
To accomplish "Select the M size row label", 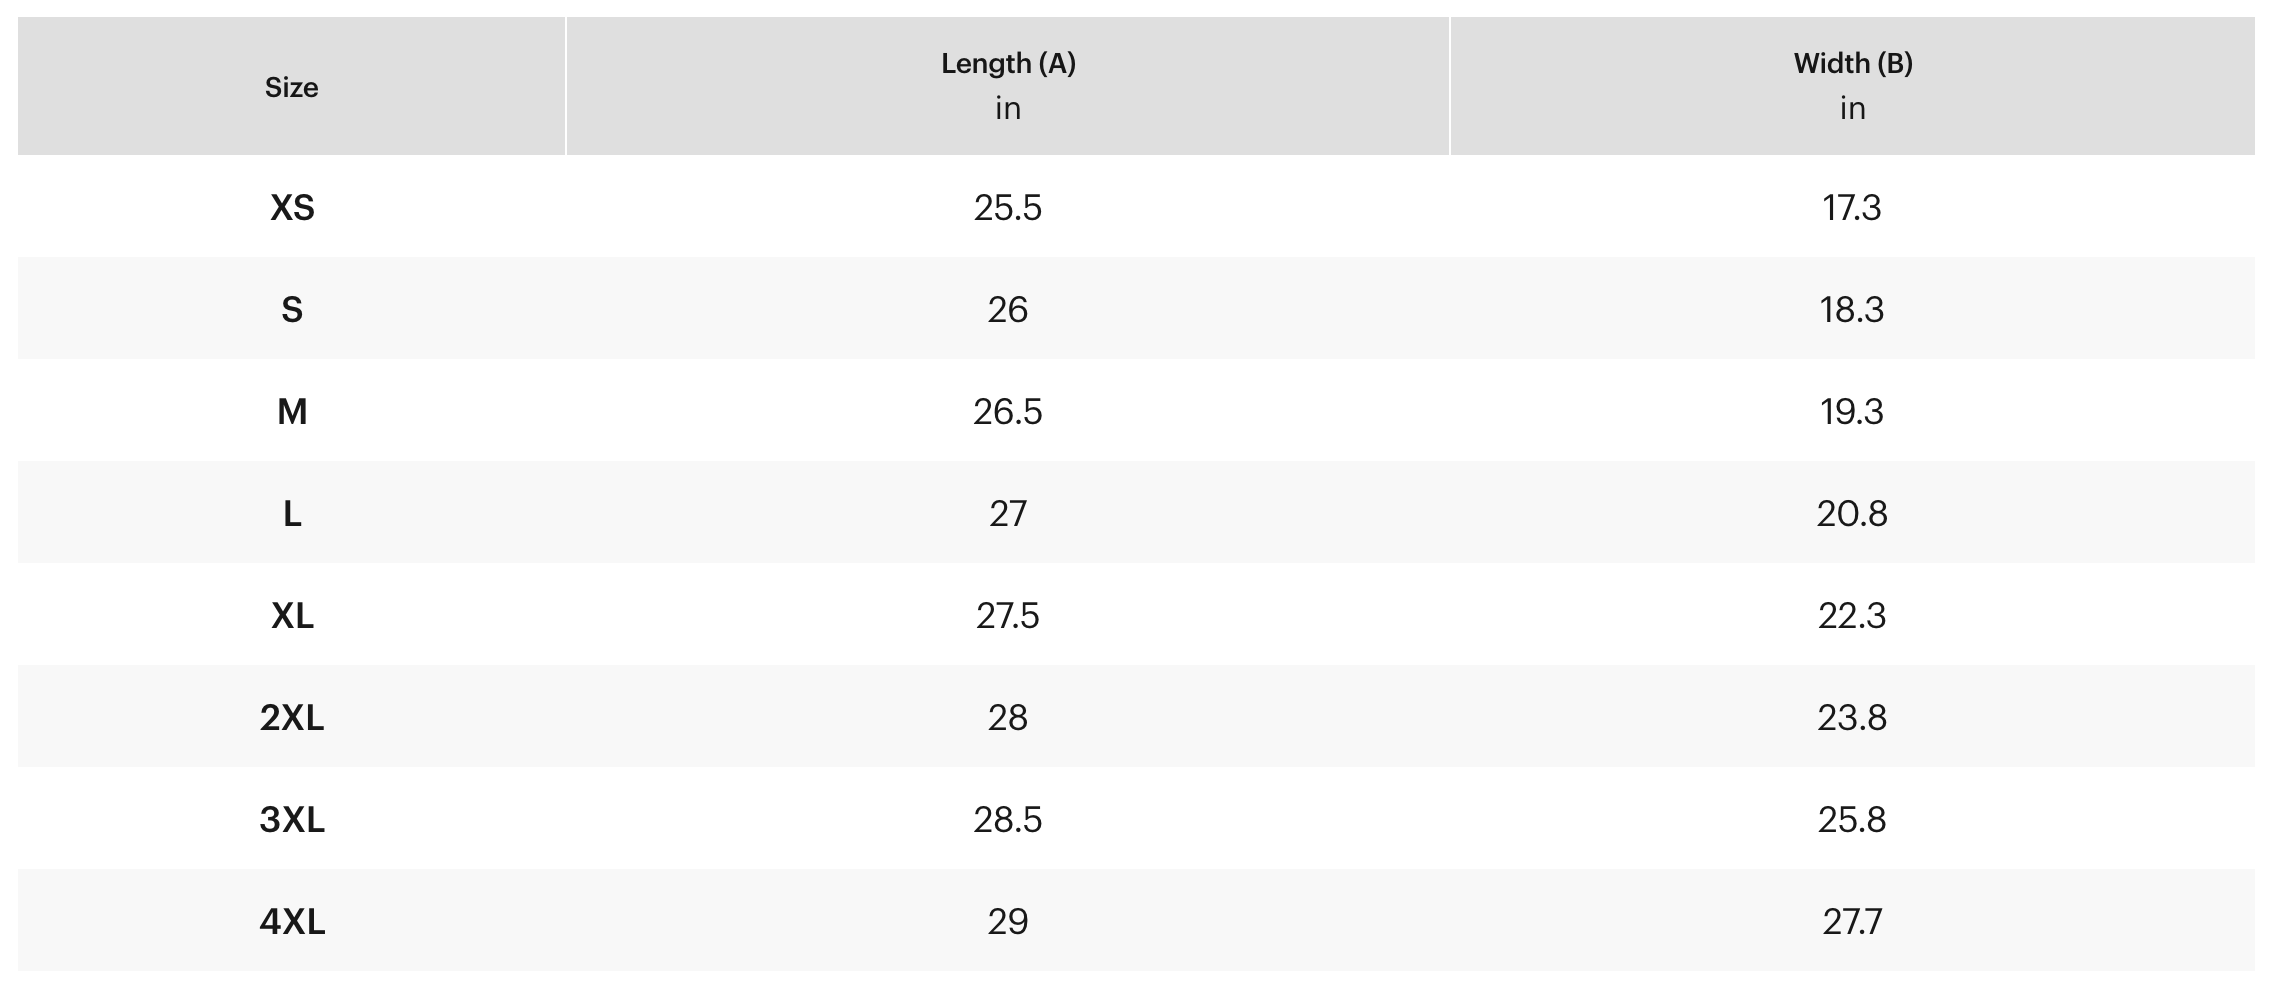I will pos(292,412).
